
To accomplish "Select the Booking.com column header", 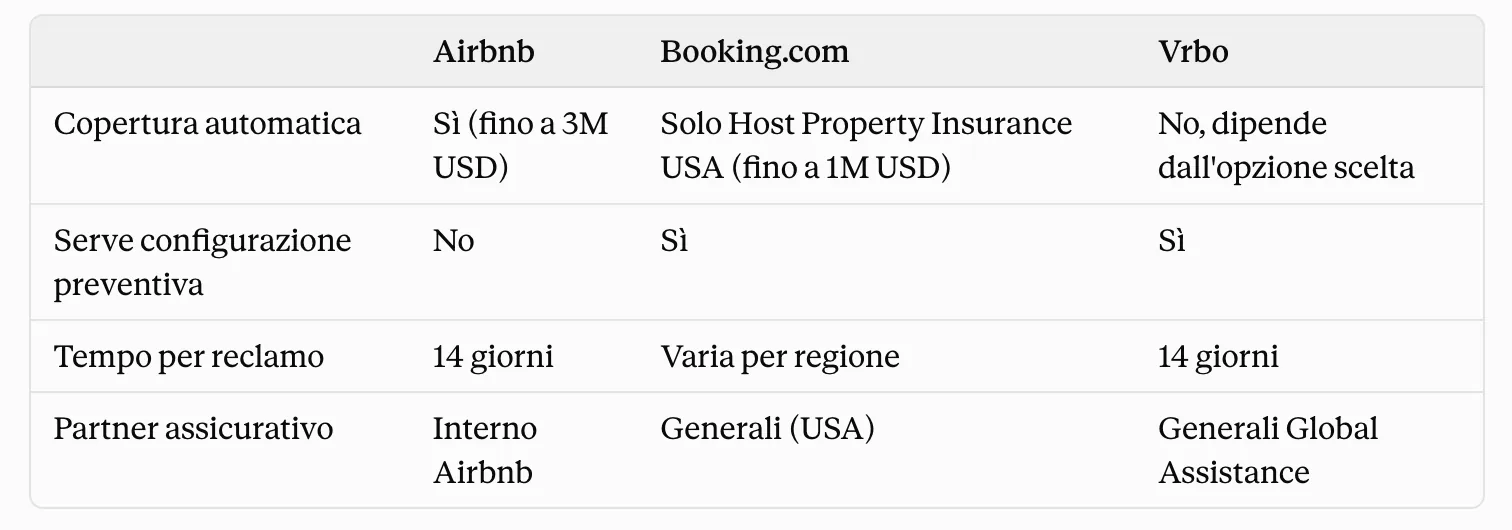I will [x=754, y=51].
